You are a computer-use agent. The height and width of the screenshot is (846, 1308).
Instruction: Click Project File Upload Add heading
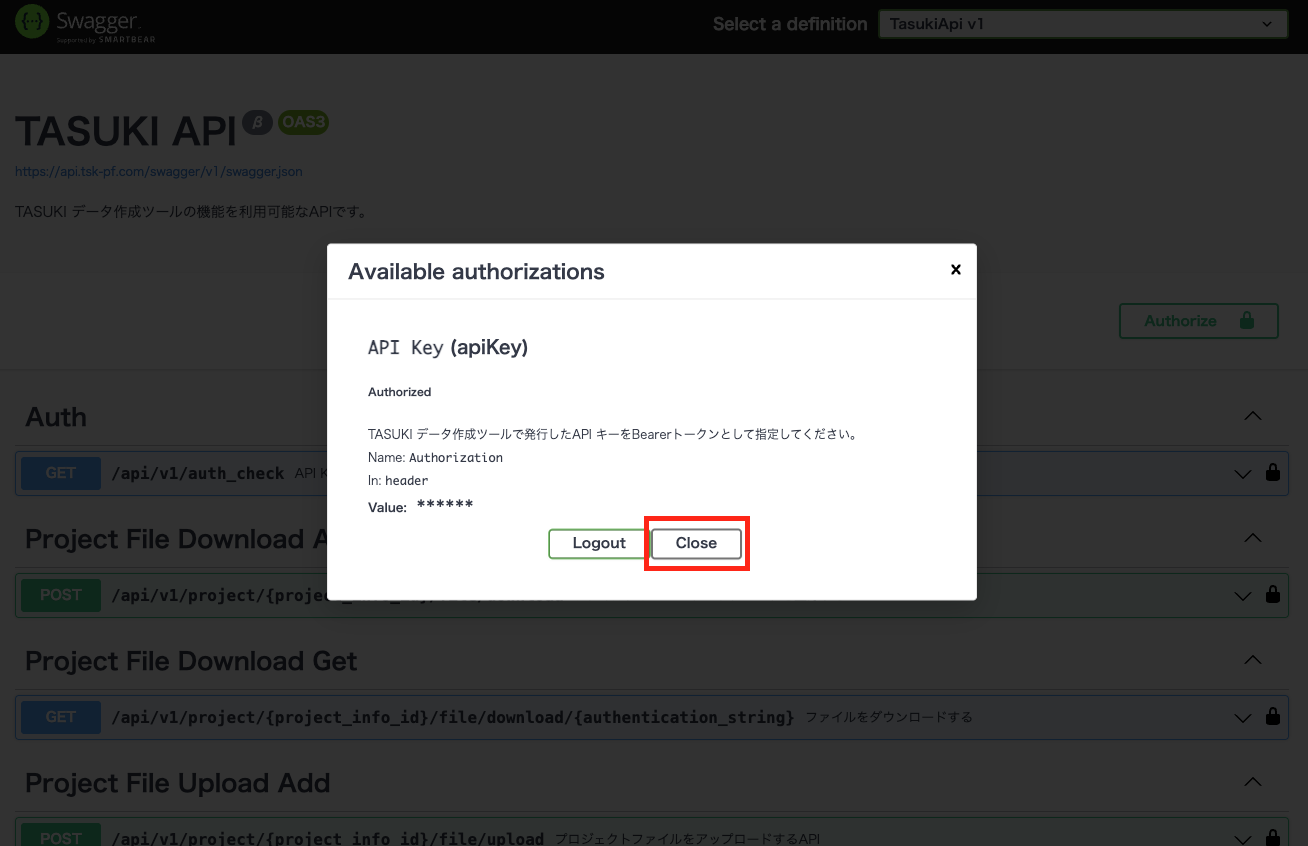177,783
